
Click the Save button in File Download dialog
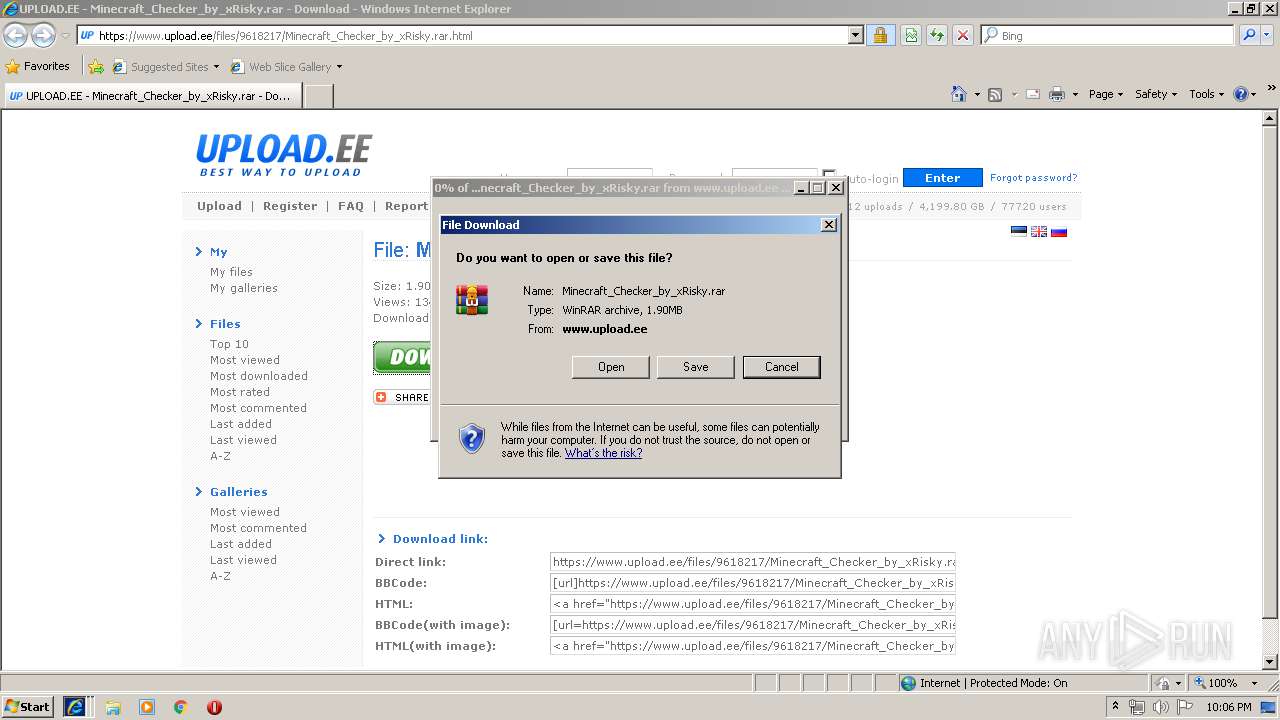point(696,367)
